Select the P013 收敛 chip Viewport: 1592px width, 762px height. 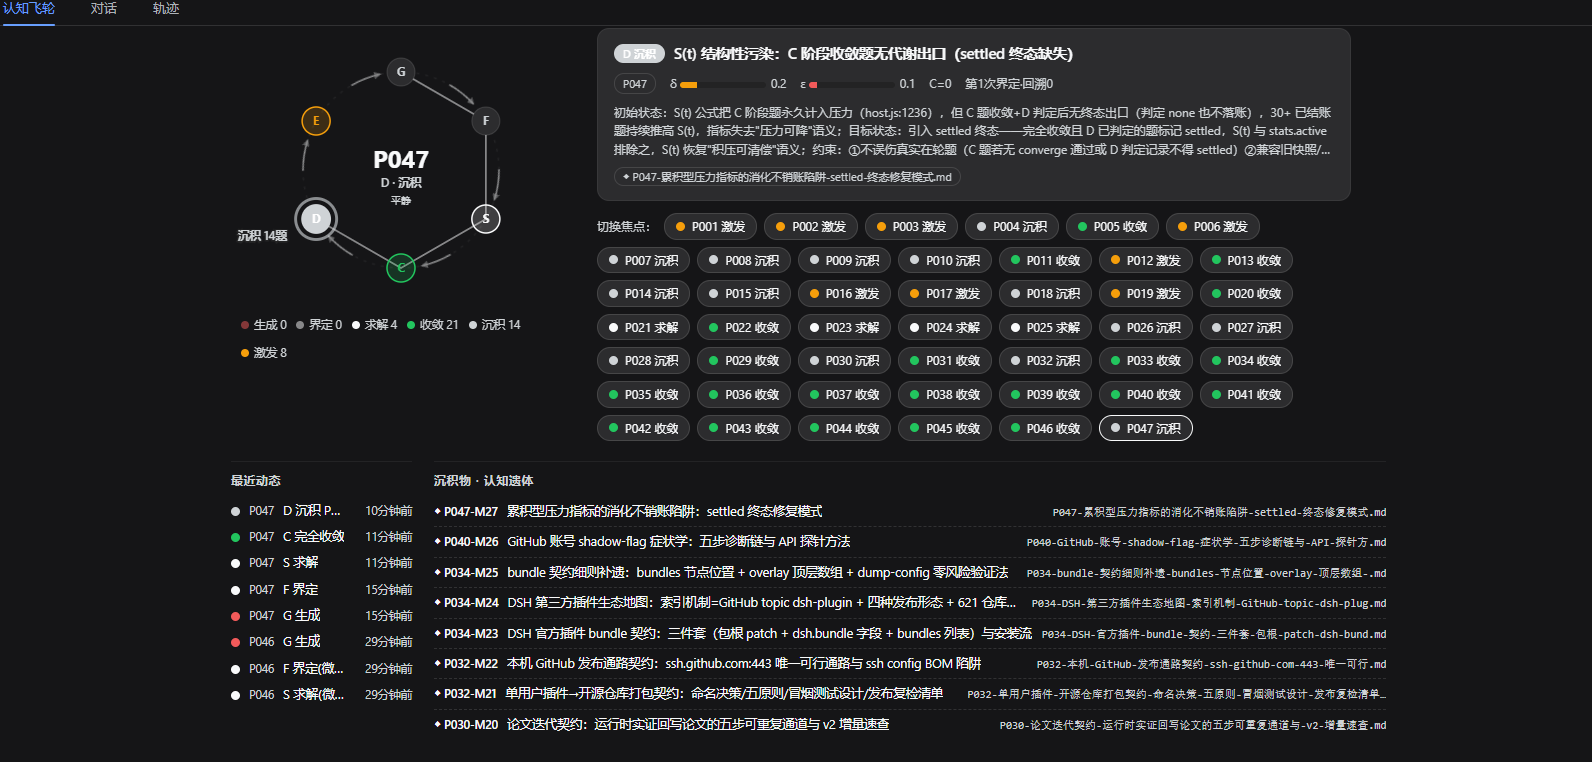point(1246,261)
